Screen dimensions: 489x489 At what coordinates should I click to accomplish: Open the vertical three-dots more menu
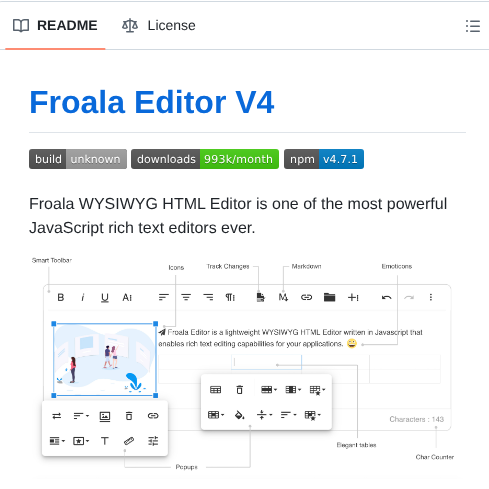[x=431, y=297]
